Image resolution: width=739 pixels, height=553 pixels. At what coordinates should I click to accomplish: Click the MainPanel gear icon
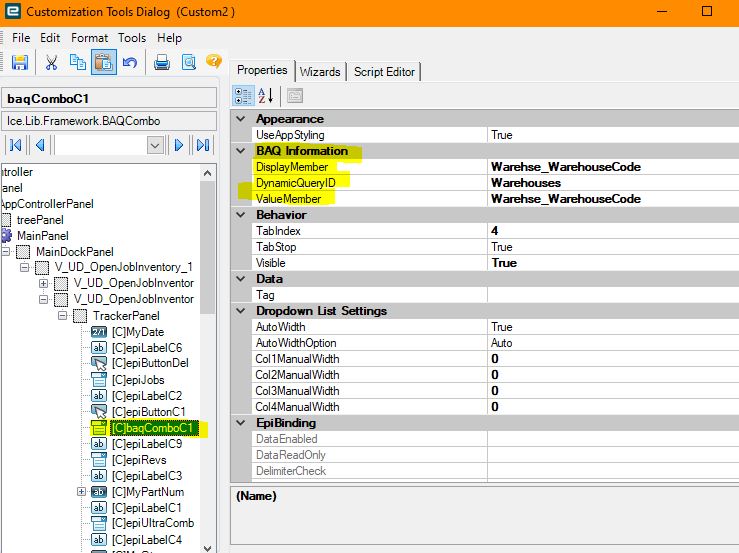pyautogui.click(x=7, y=235)
